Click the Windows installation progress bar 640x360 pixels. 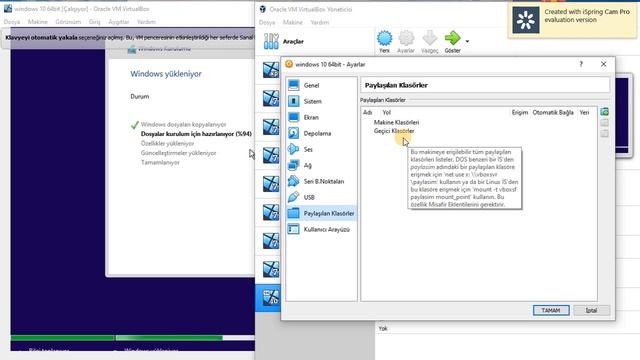pyautogui.click(x=133, y=338)
